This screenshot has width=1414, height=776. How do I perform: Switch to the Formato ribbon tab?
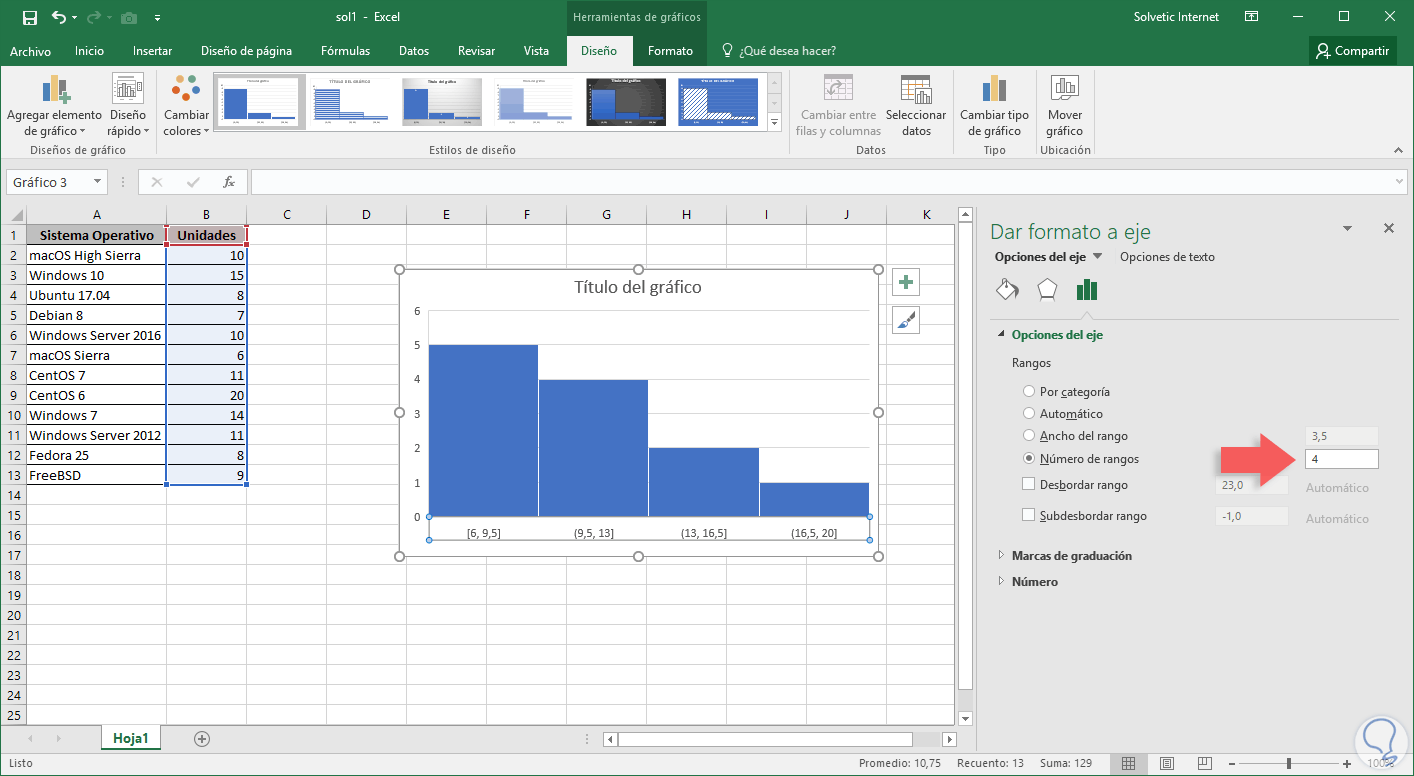click(670, 51)
